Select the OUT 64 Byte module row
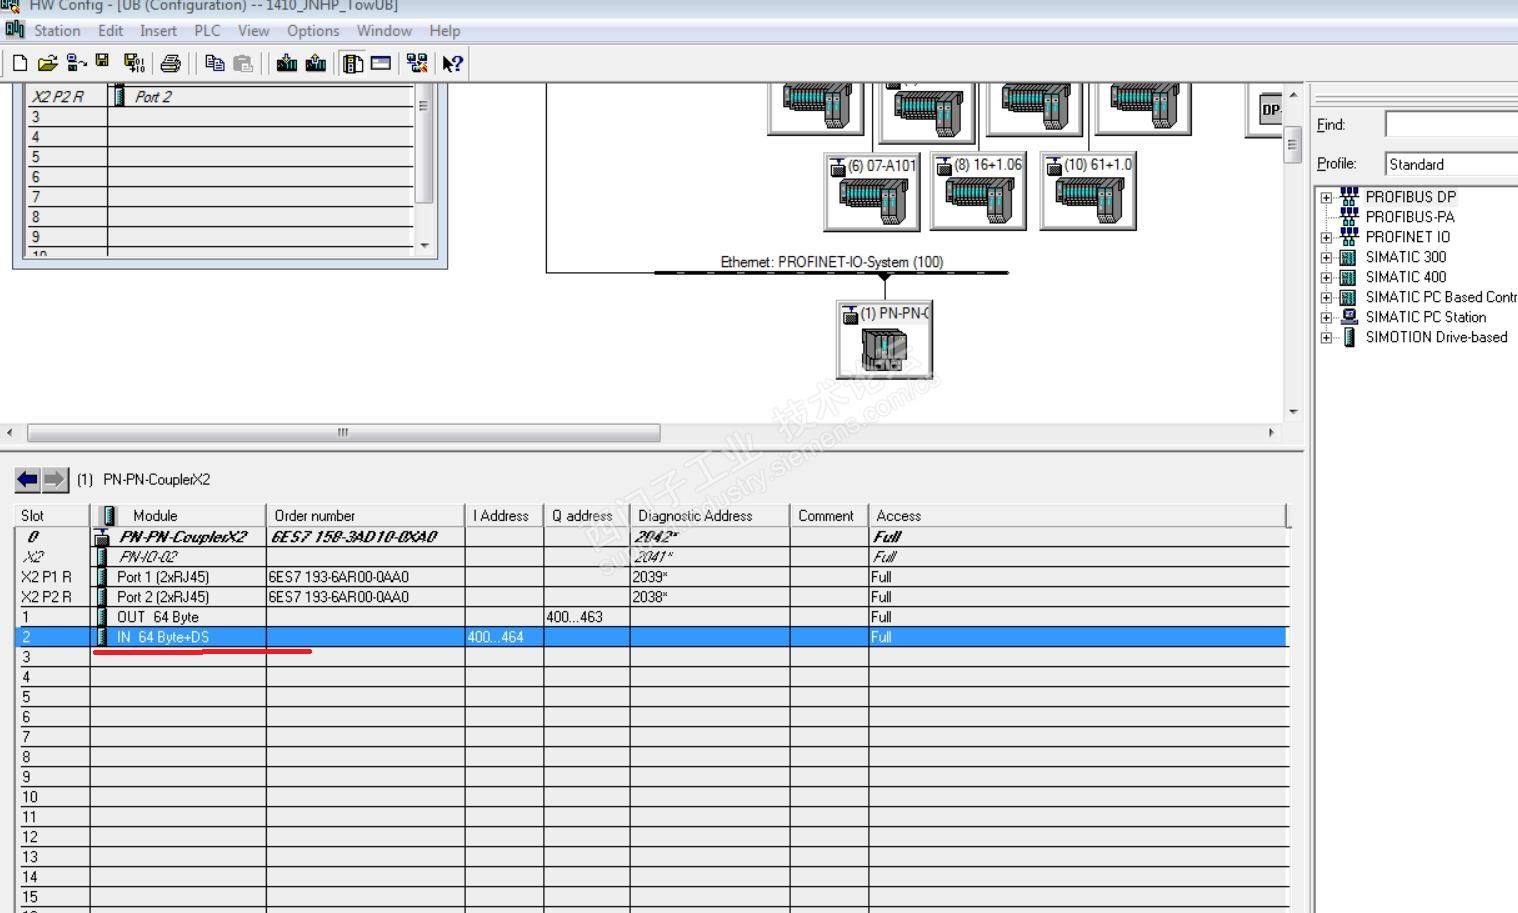 (x=654, y=617)
